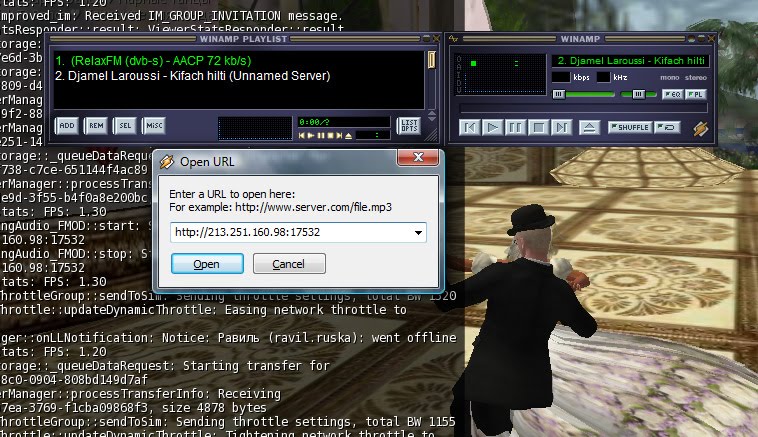The height and width of the screenshot is (437, 758).
Task: Pause playback in Winamp main window
Action: point(515,128)
